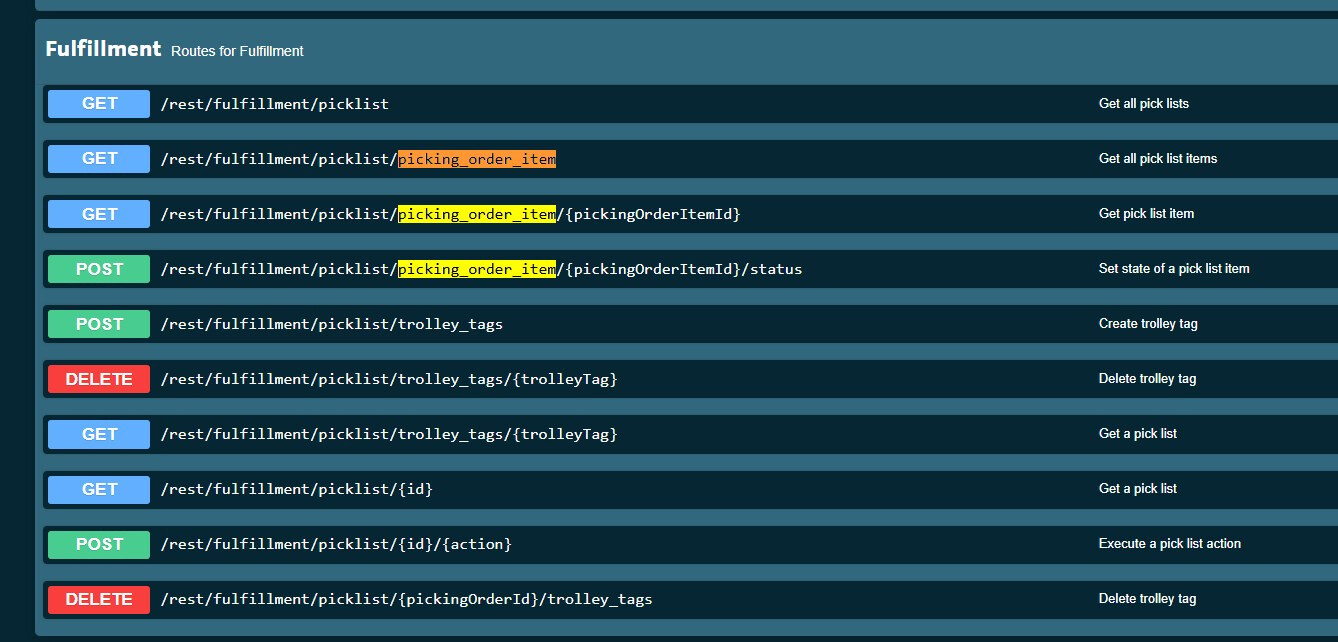Open the /rest/fulfillment/picklist/{id} path text

[297, 489]
